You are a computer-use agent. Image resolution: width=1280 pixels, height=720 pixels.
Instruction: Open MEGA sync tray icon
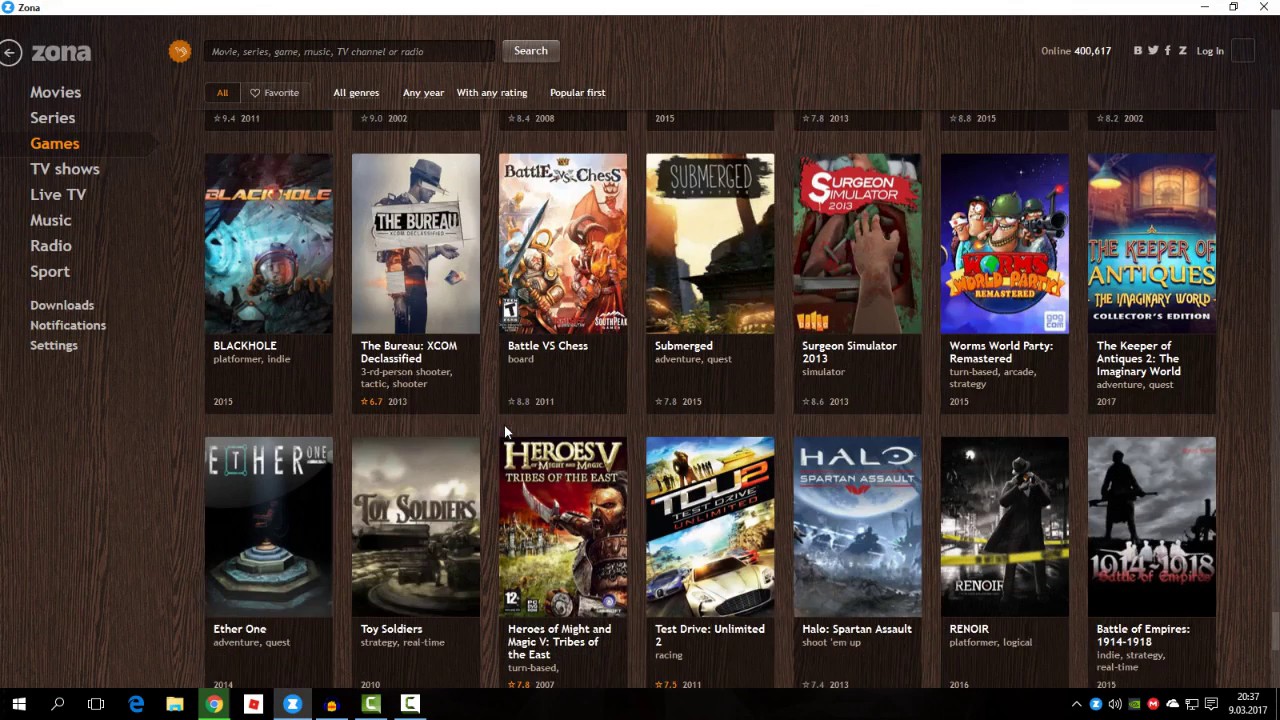click(1154, 704)
